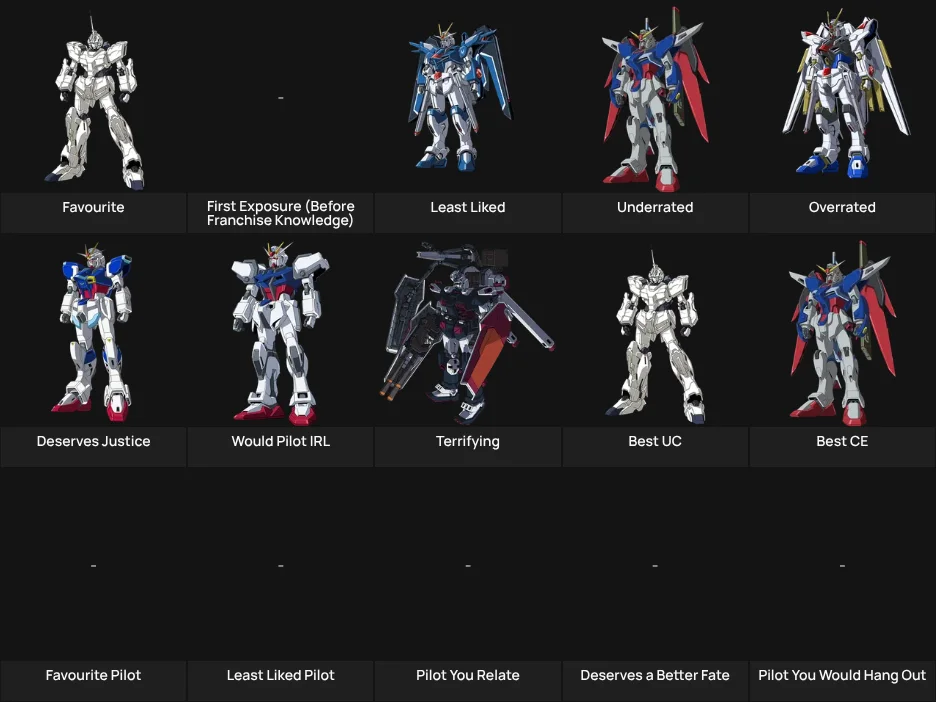The width and height of the screenshot is (936, 702).
Task: Choose the dark armored mecha above Terrifying
Action: pos(467,332)
